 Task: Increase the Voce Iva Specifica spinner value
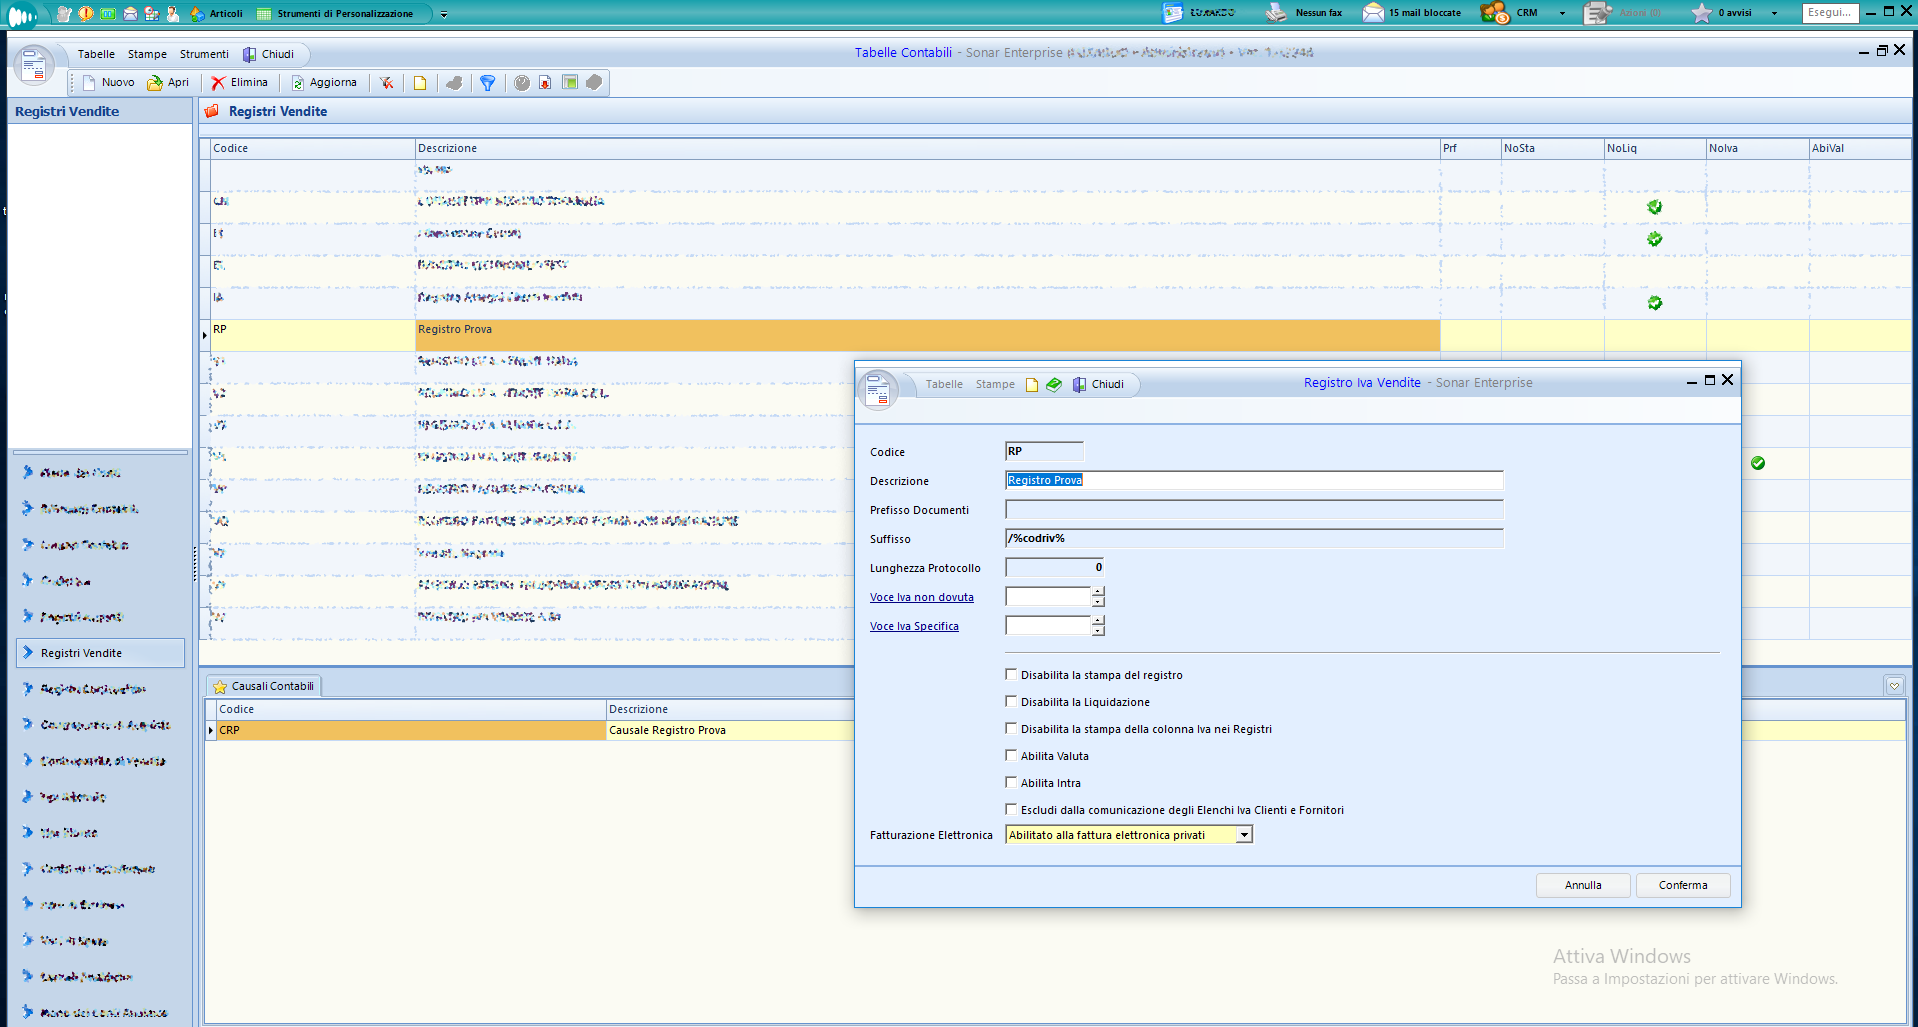1098,621
